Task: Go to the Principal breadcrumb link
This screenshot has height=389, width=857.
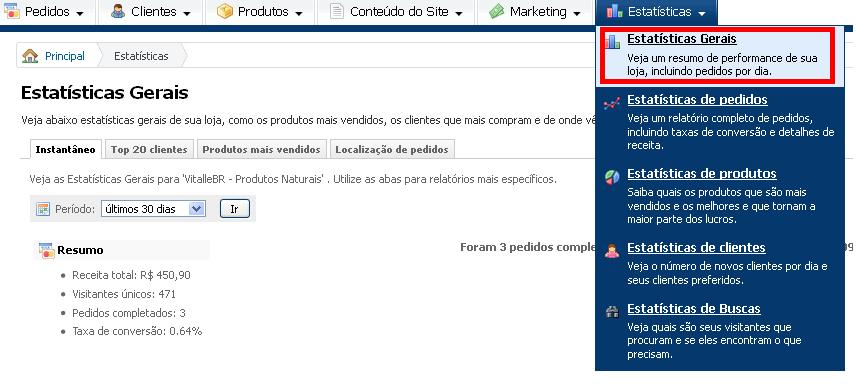Action: pyautogui.click(x=65, y=56)
